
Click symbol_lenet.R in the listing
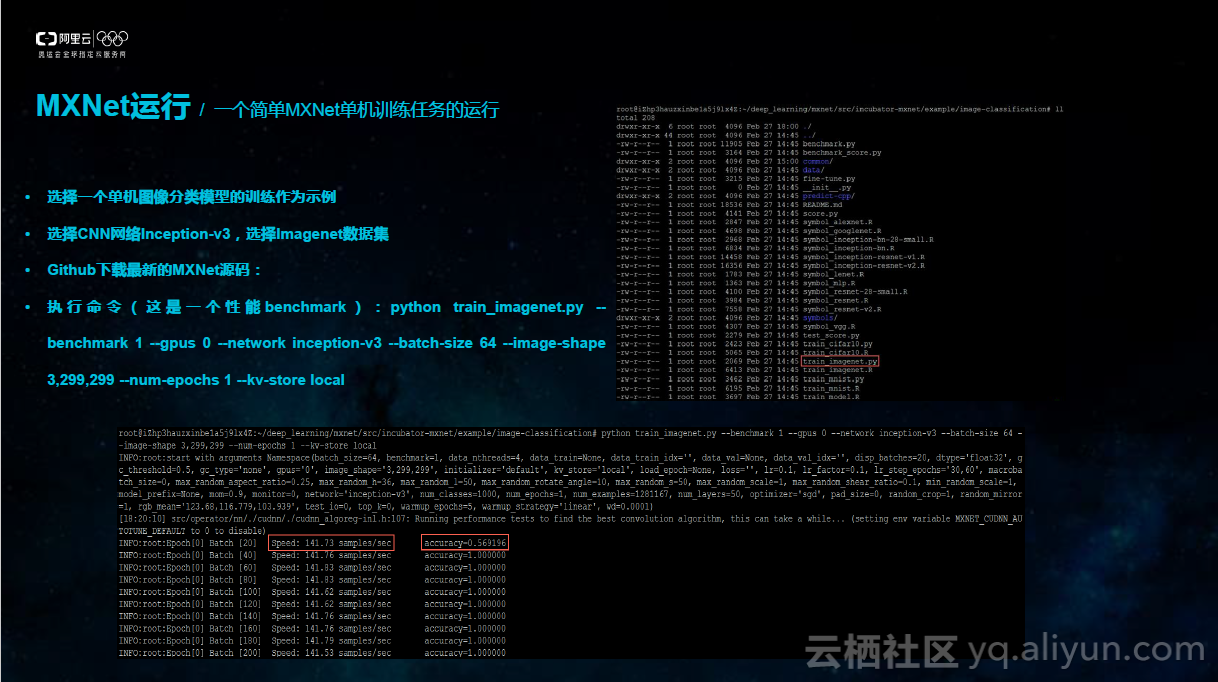(x=833, y=274)
